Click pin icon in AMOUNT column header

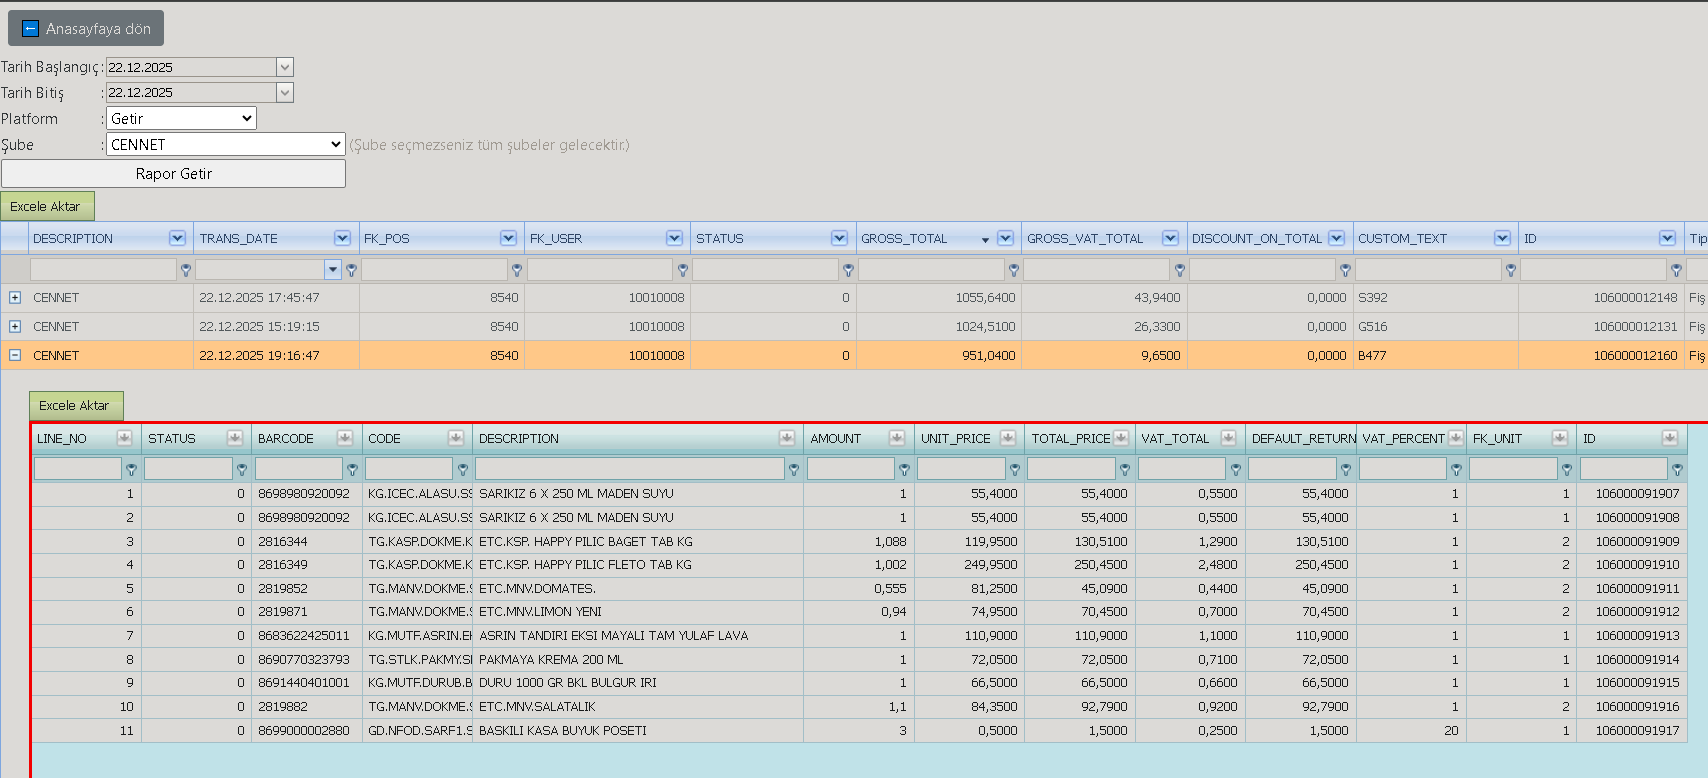(x=897, y=438)
